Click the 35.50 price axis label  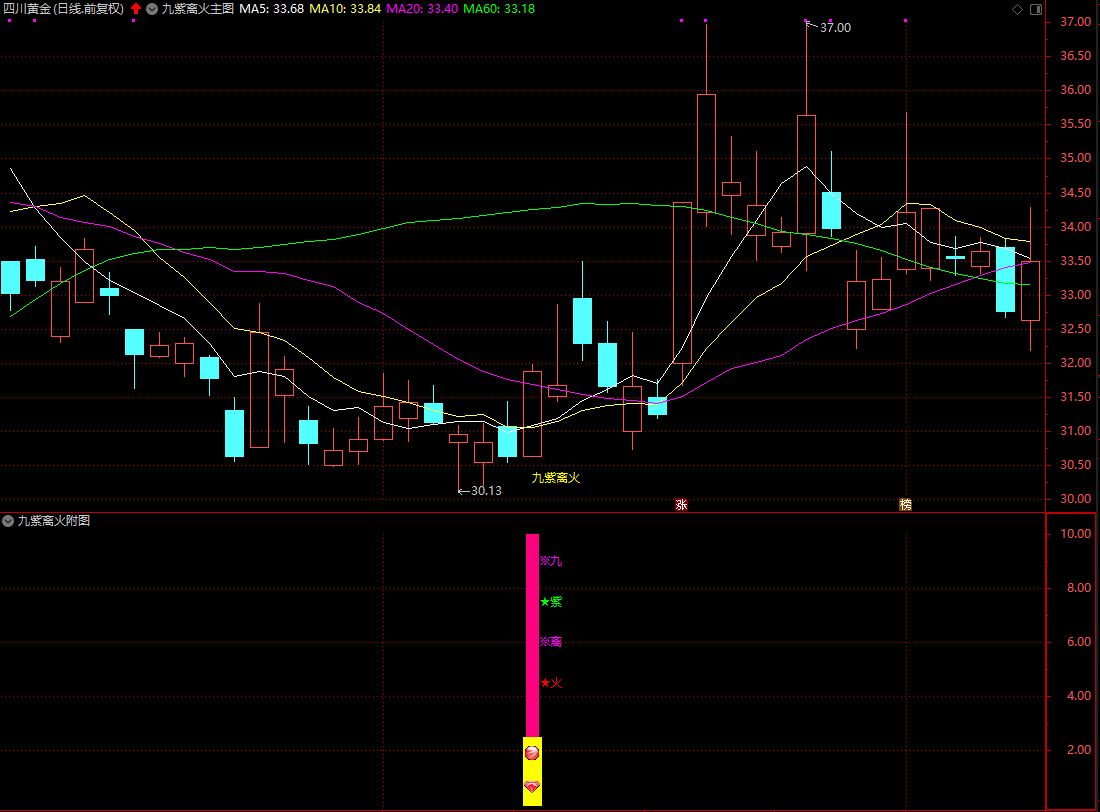click(1075, 124)
